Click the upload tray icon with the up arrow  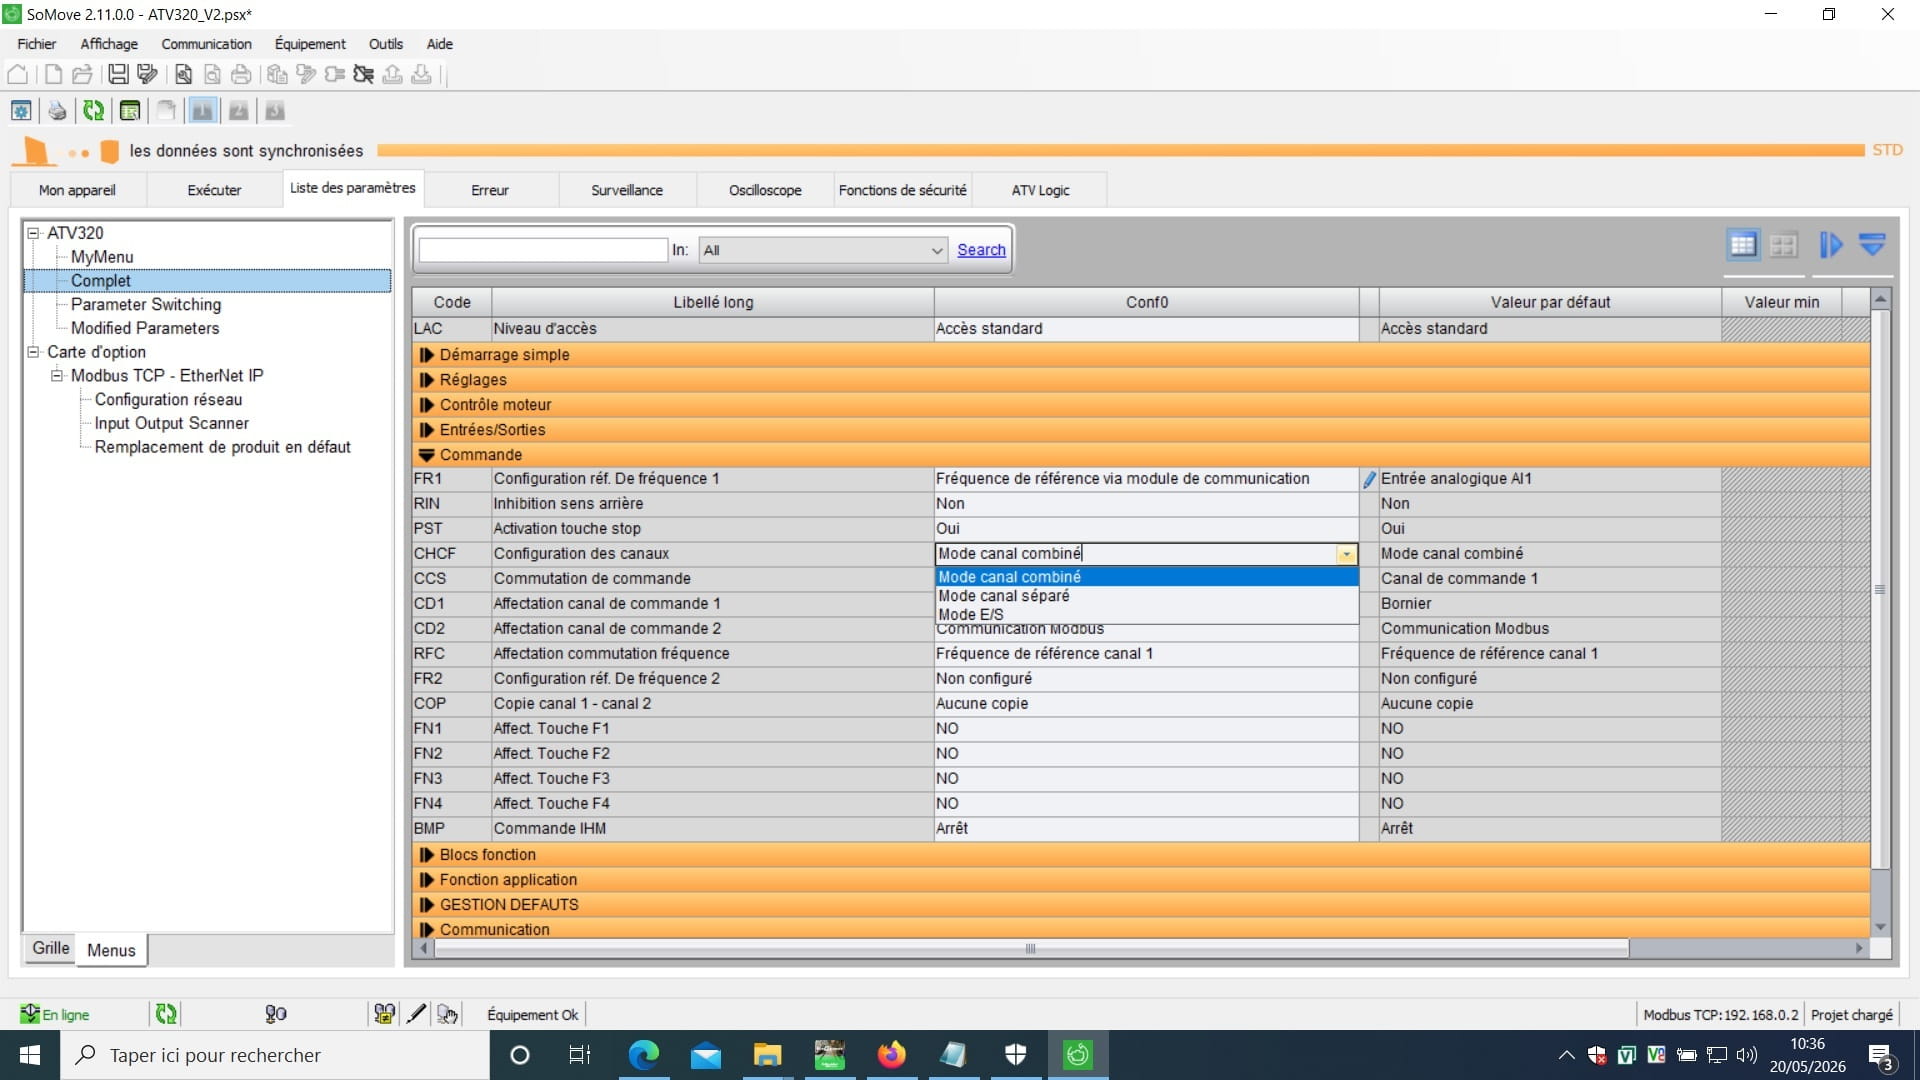(393, 74)
